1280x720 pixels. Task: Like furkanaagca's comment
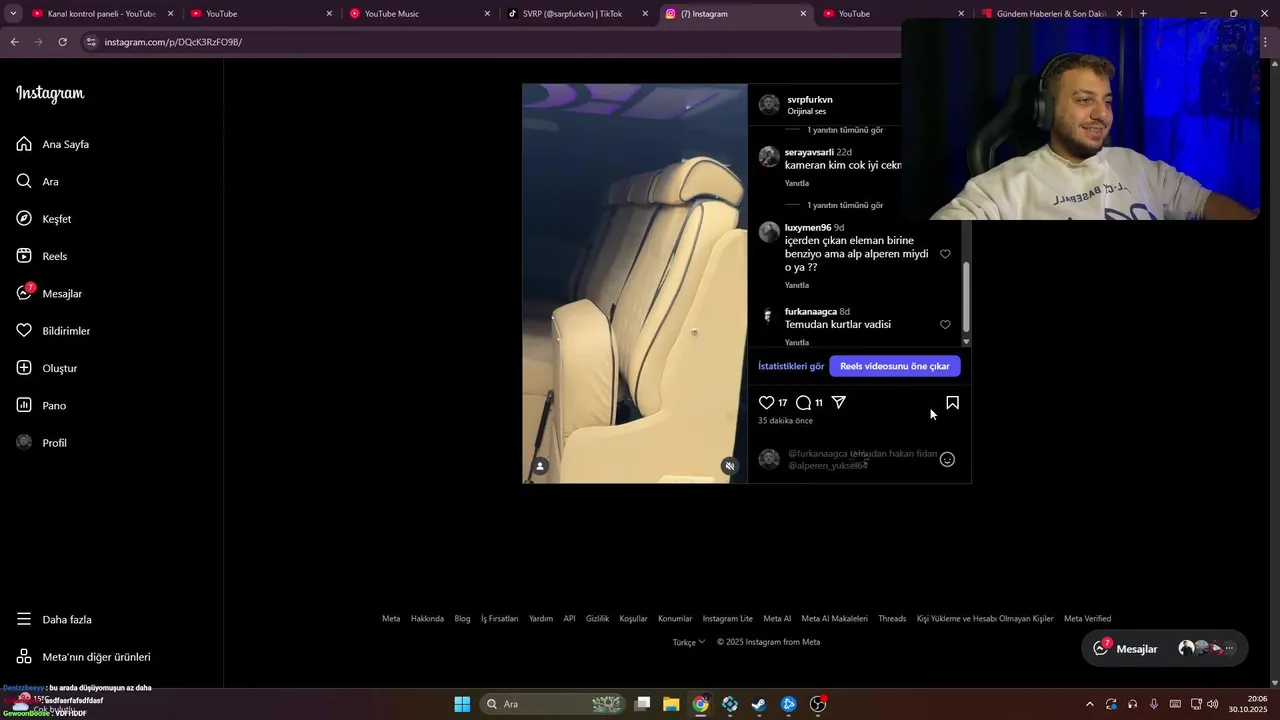click(945, 325)
